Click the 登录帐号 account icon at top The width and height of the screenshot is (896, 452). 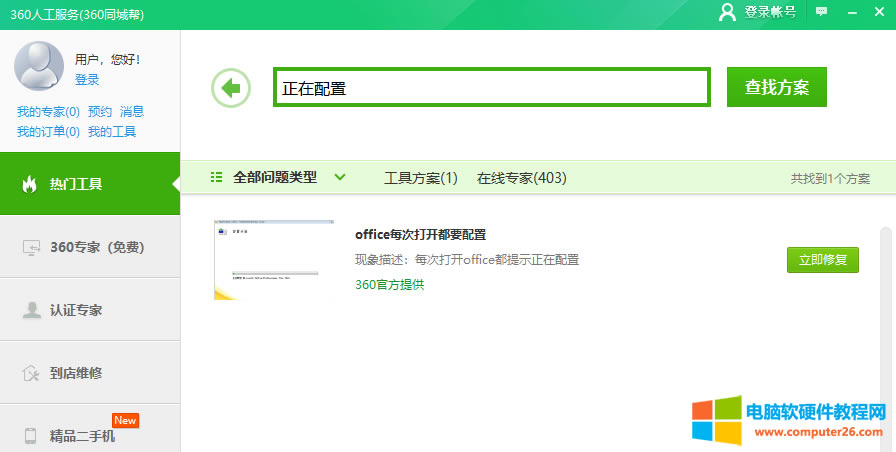coord(727,12)
